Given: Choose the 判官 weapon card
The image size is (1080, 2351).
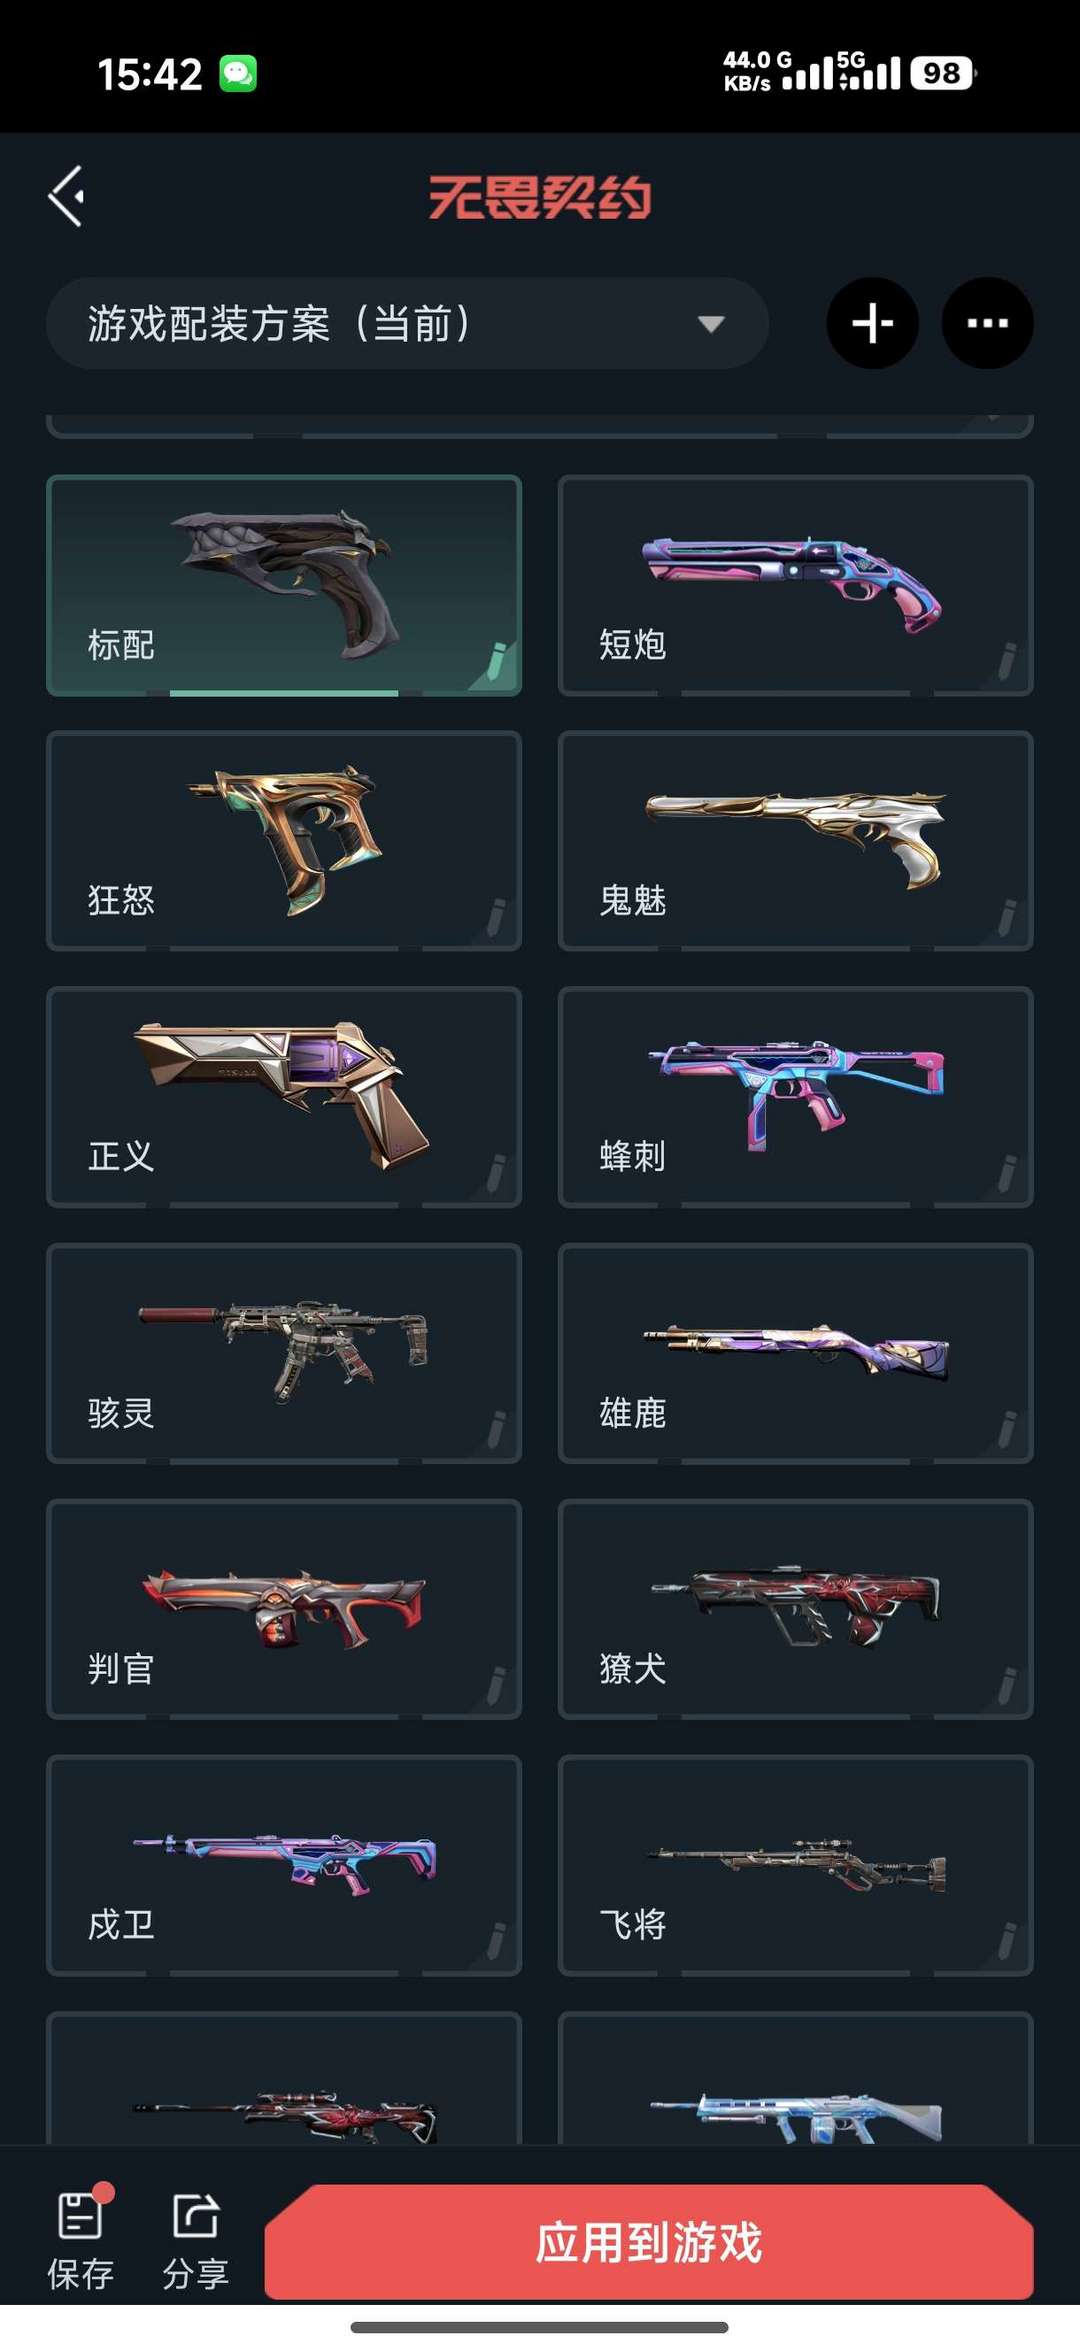Looking at the screenshot, I should (284, 1609).
